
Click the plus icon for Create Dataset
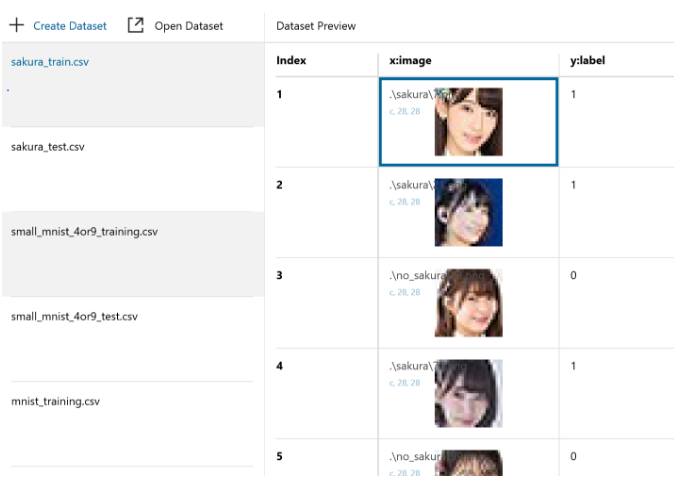(16, 25)
